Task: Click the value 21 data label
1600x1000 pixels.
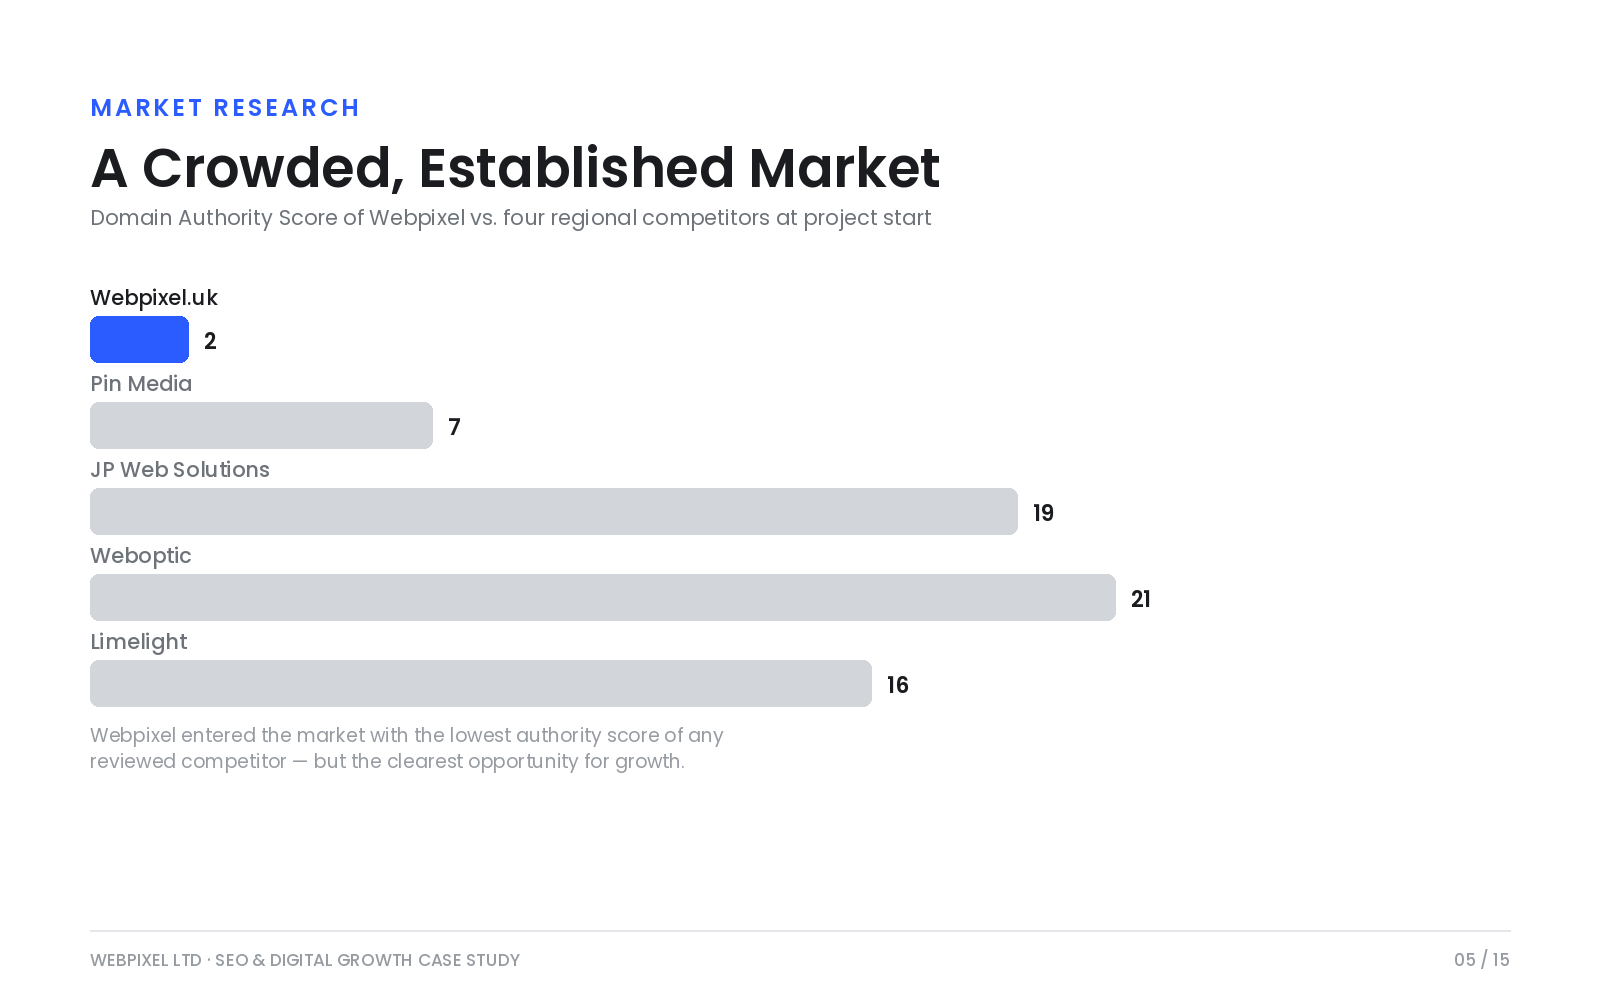Action: click(x=1141, y=599)
